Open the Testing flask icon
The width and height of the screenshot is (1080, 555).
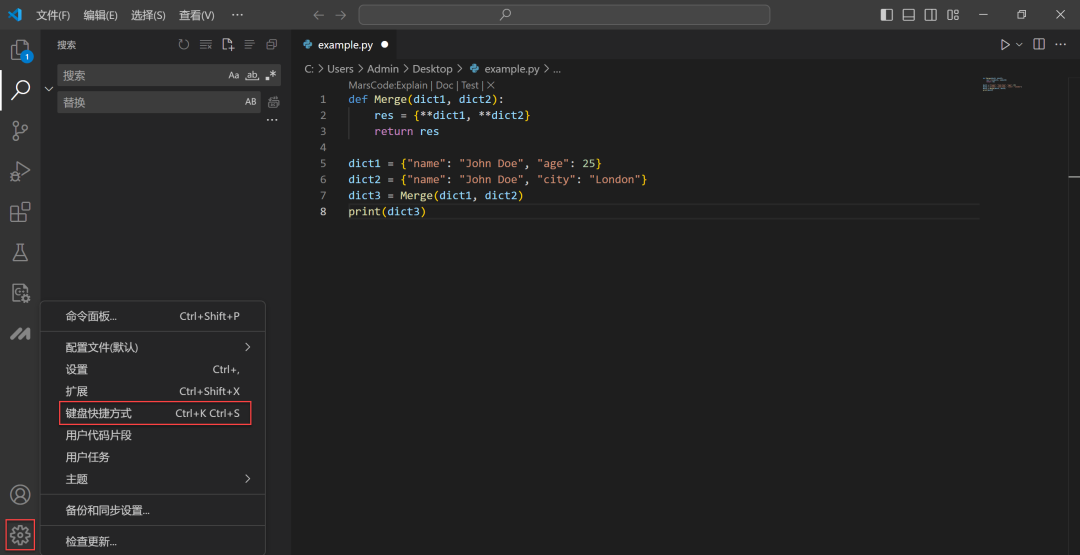pyautogui.click(x=20, y=252)
